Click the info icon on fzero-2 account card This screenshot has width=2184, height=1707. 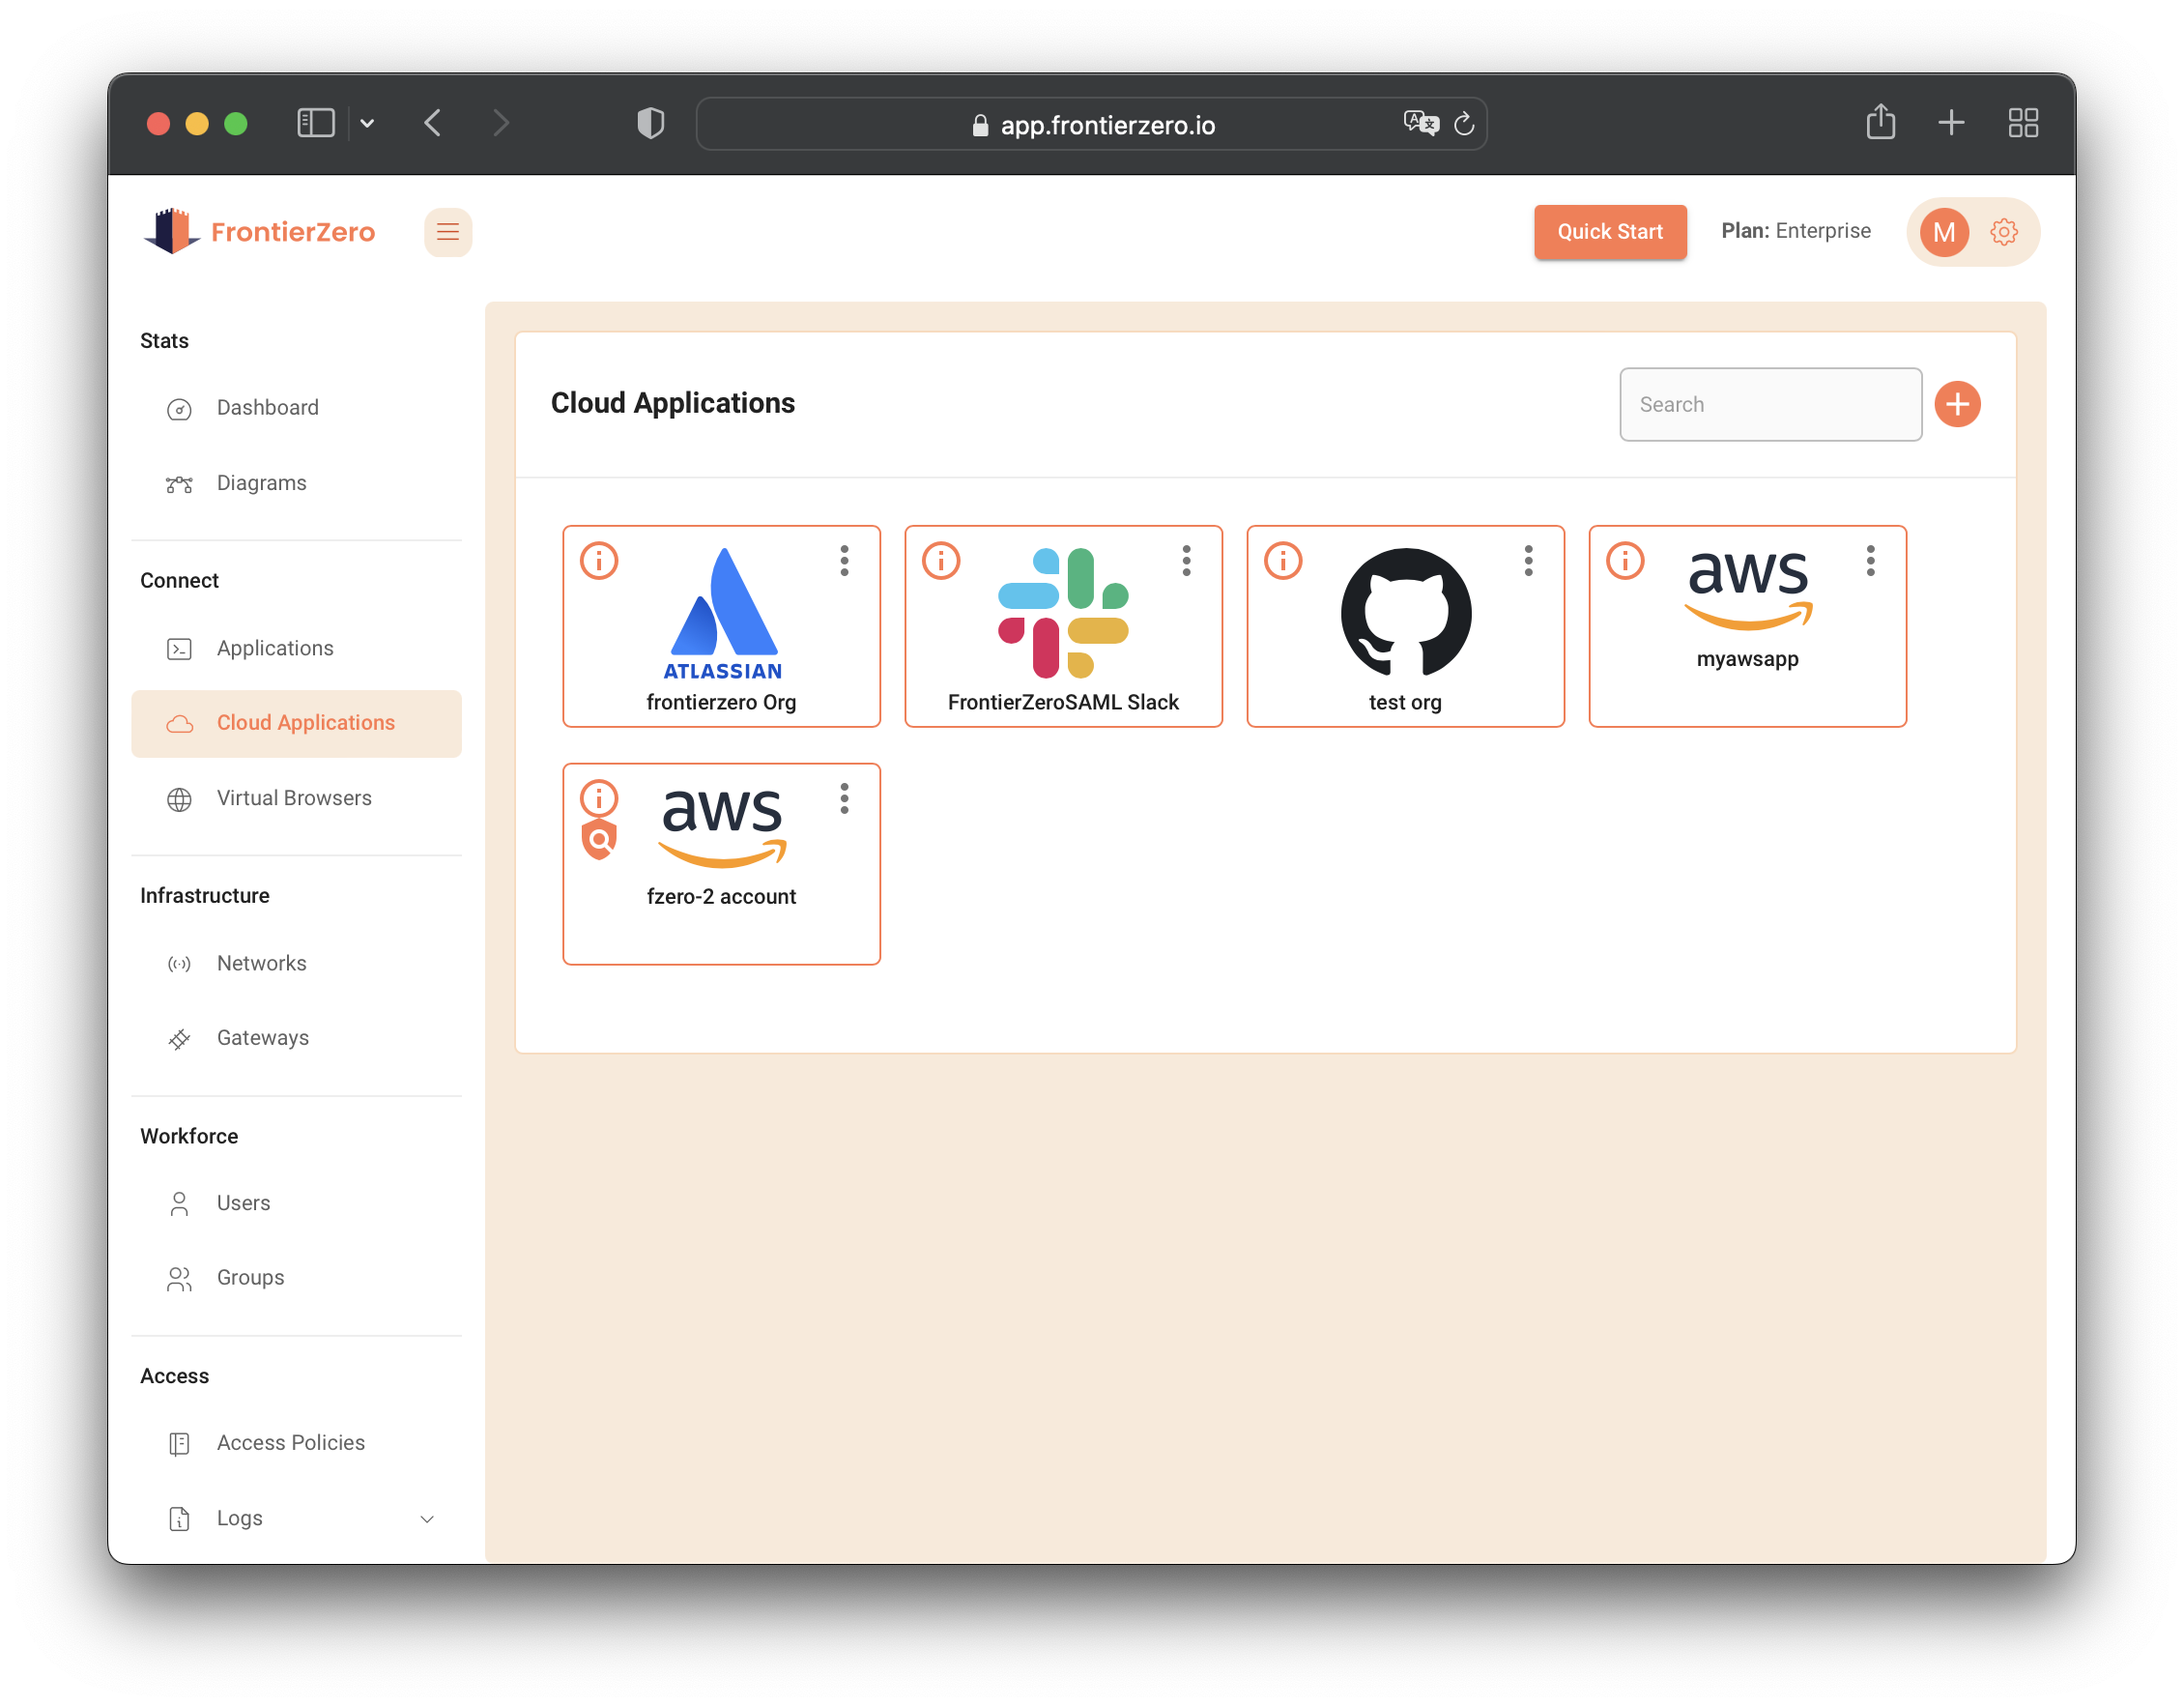[x=599, y=798]
